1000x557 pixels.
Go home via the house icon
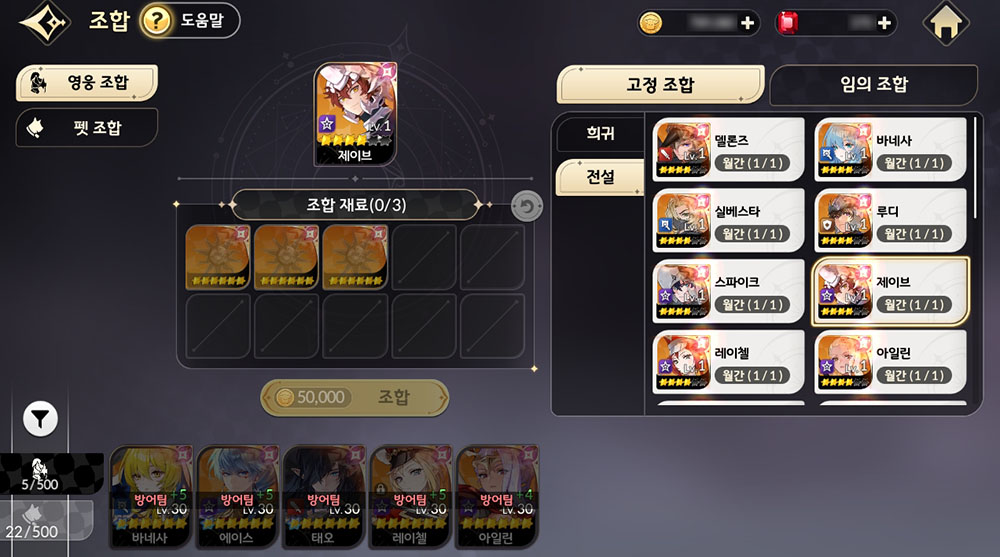pos(946,23)
